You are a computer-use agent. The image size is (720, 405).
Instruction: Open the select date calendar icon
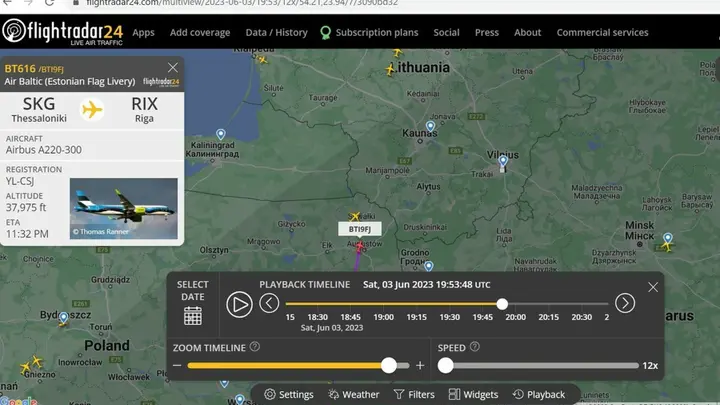[193, 316]
